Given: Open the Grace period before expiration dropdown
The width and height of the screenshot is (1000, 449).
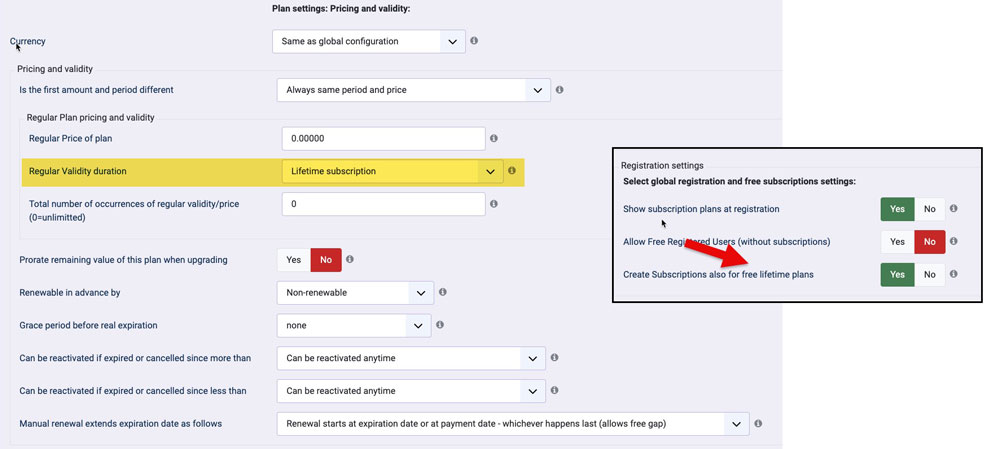Looking at the screenshot, I should pyautogui.click(x=353, y=325).
